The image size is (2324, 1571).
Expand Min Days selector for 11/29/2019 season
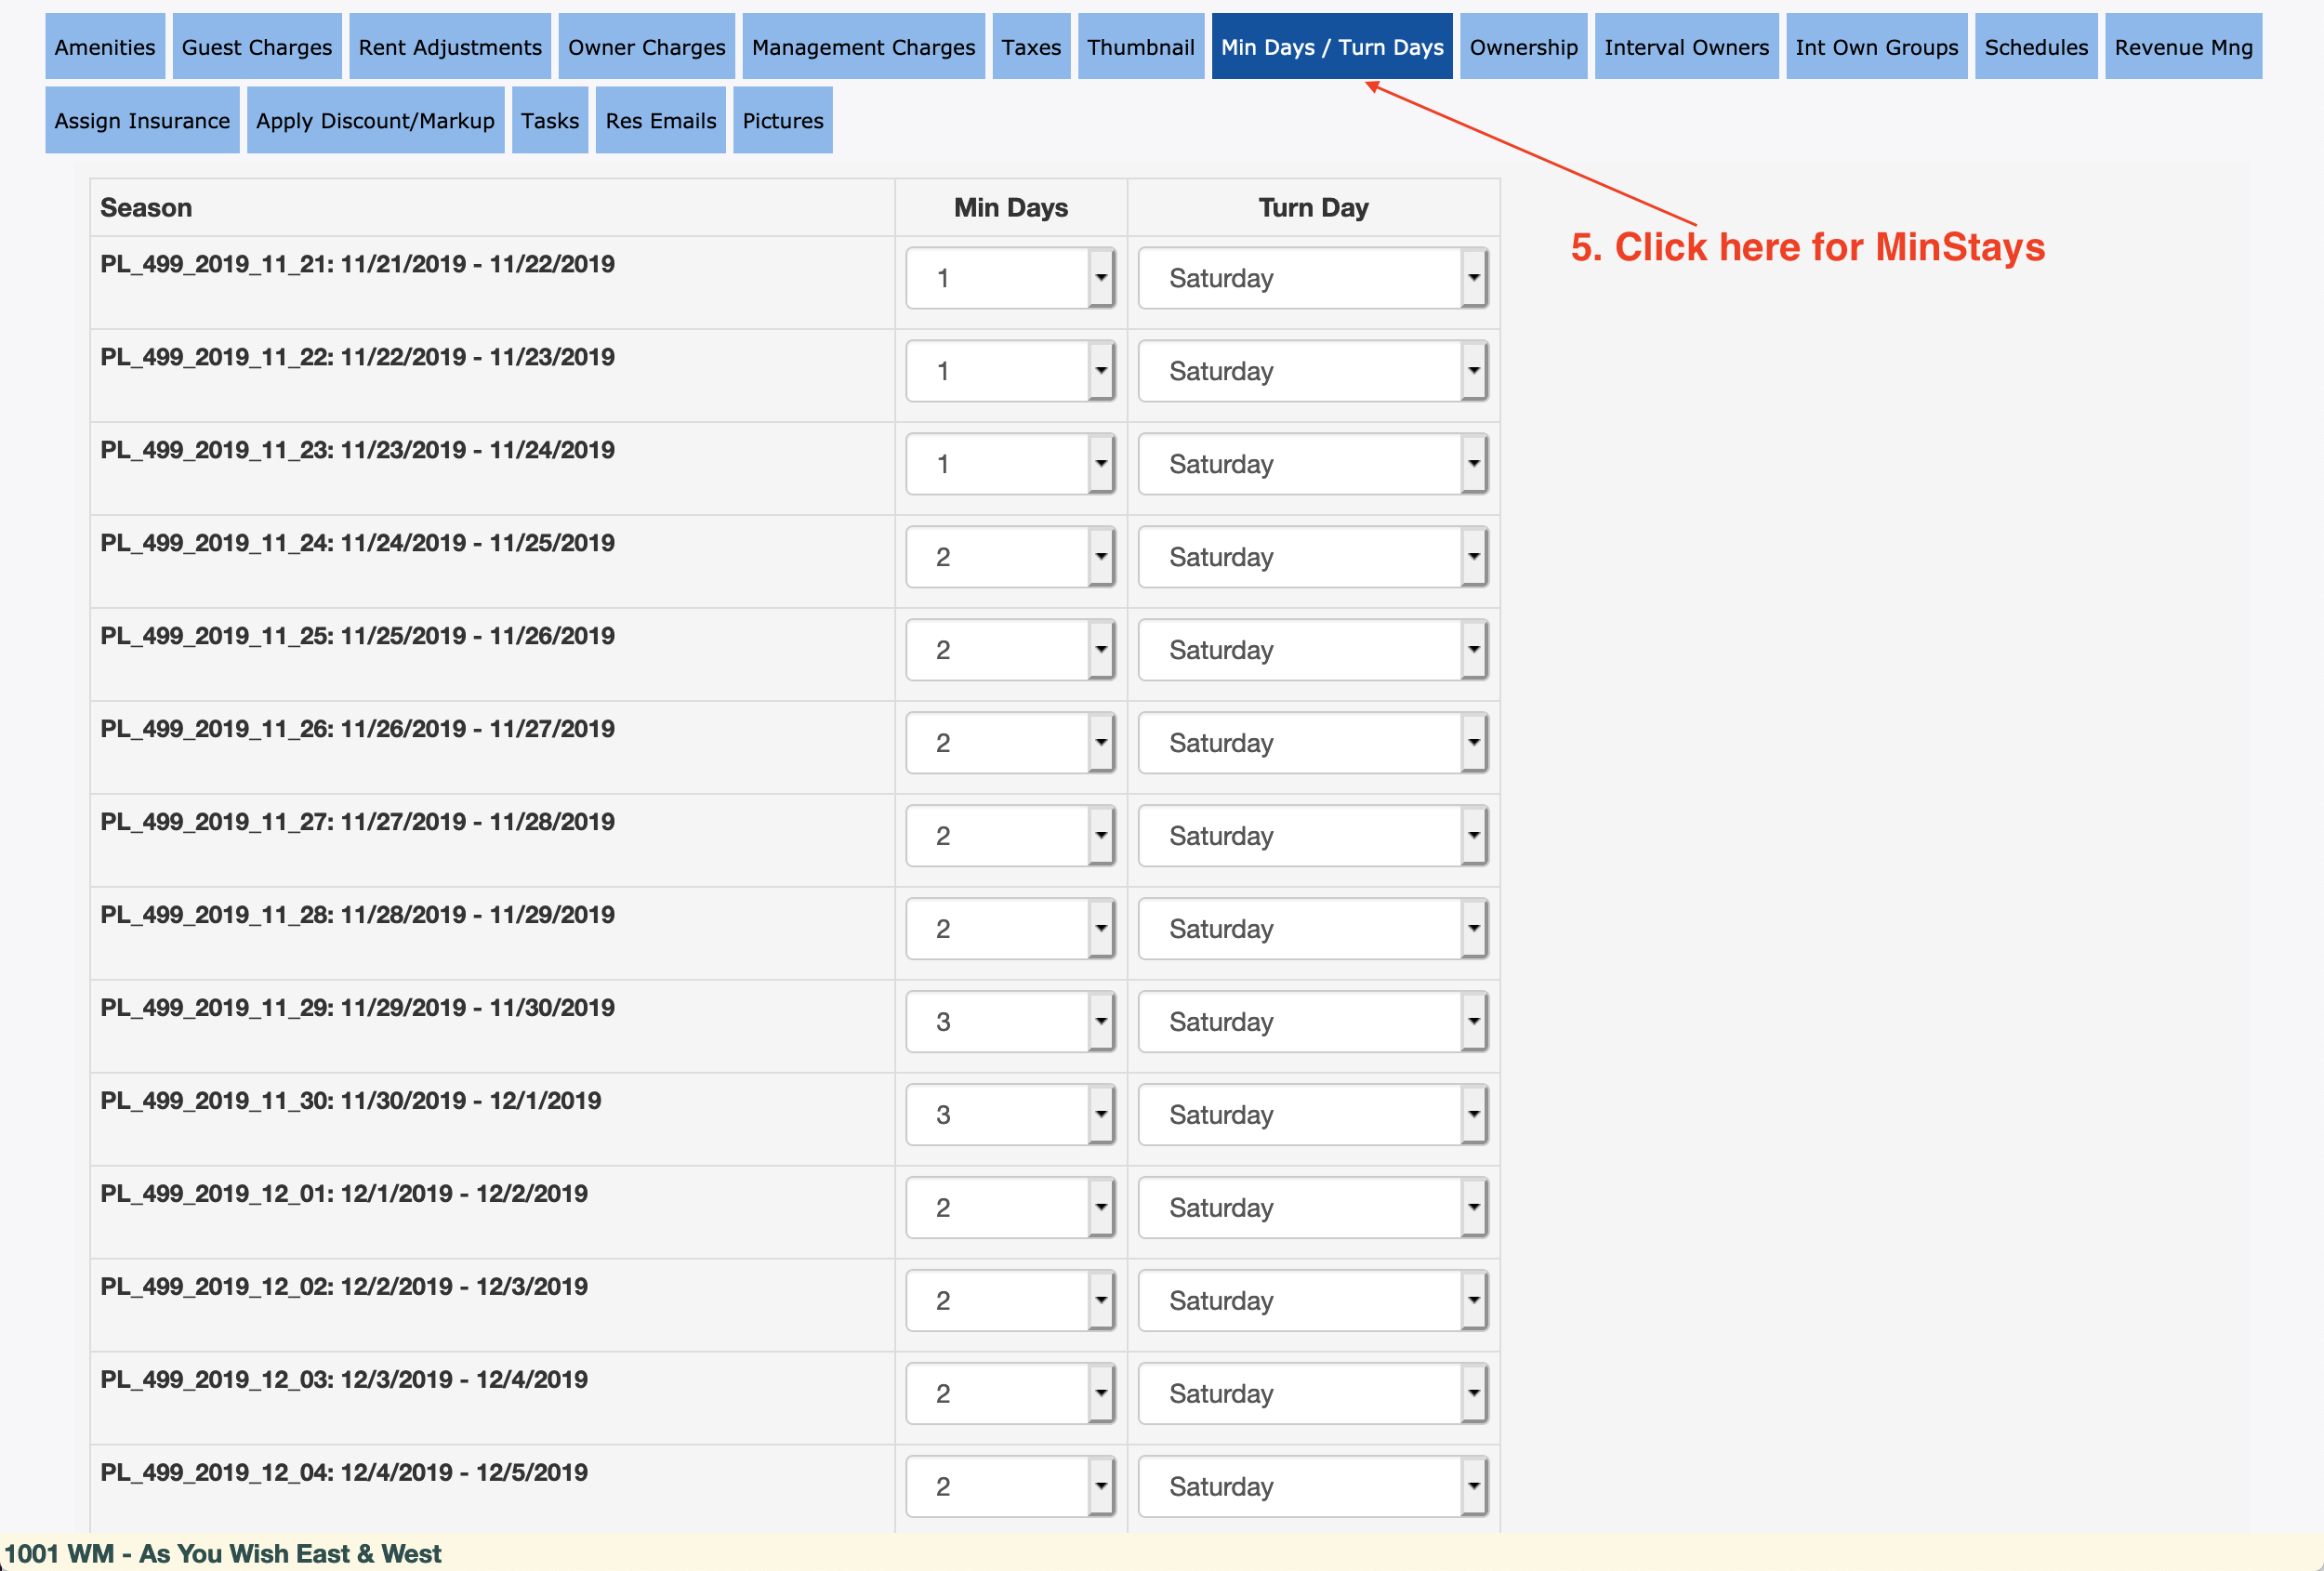pos(1010,1022)
